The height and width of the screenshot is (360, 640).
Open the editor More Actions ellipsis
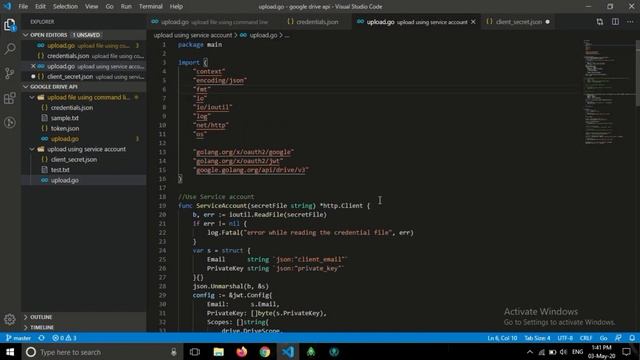tap(630, 22)
